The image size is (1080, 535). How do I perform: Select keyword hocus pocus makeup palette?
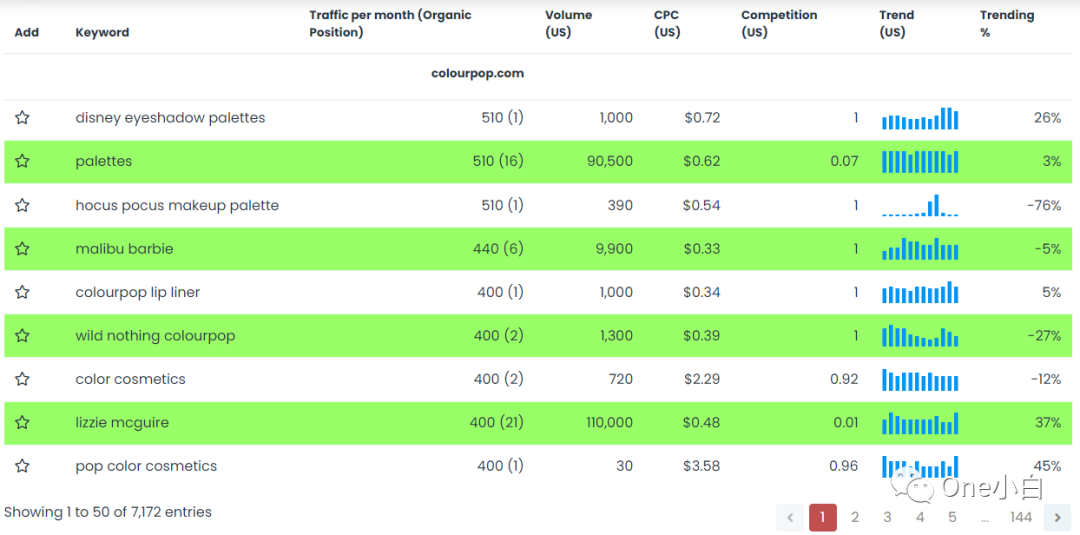[x=177, y=205]
